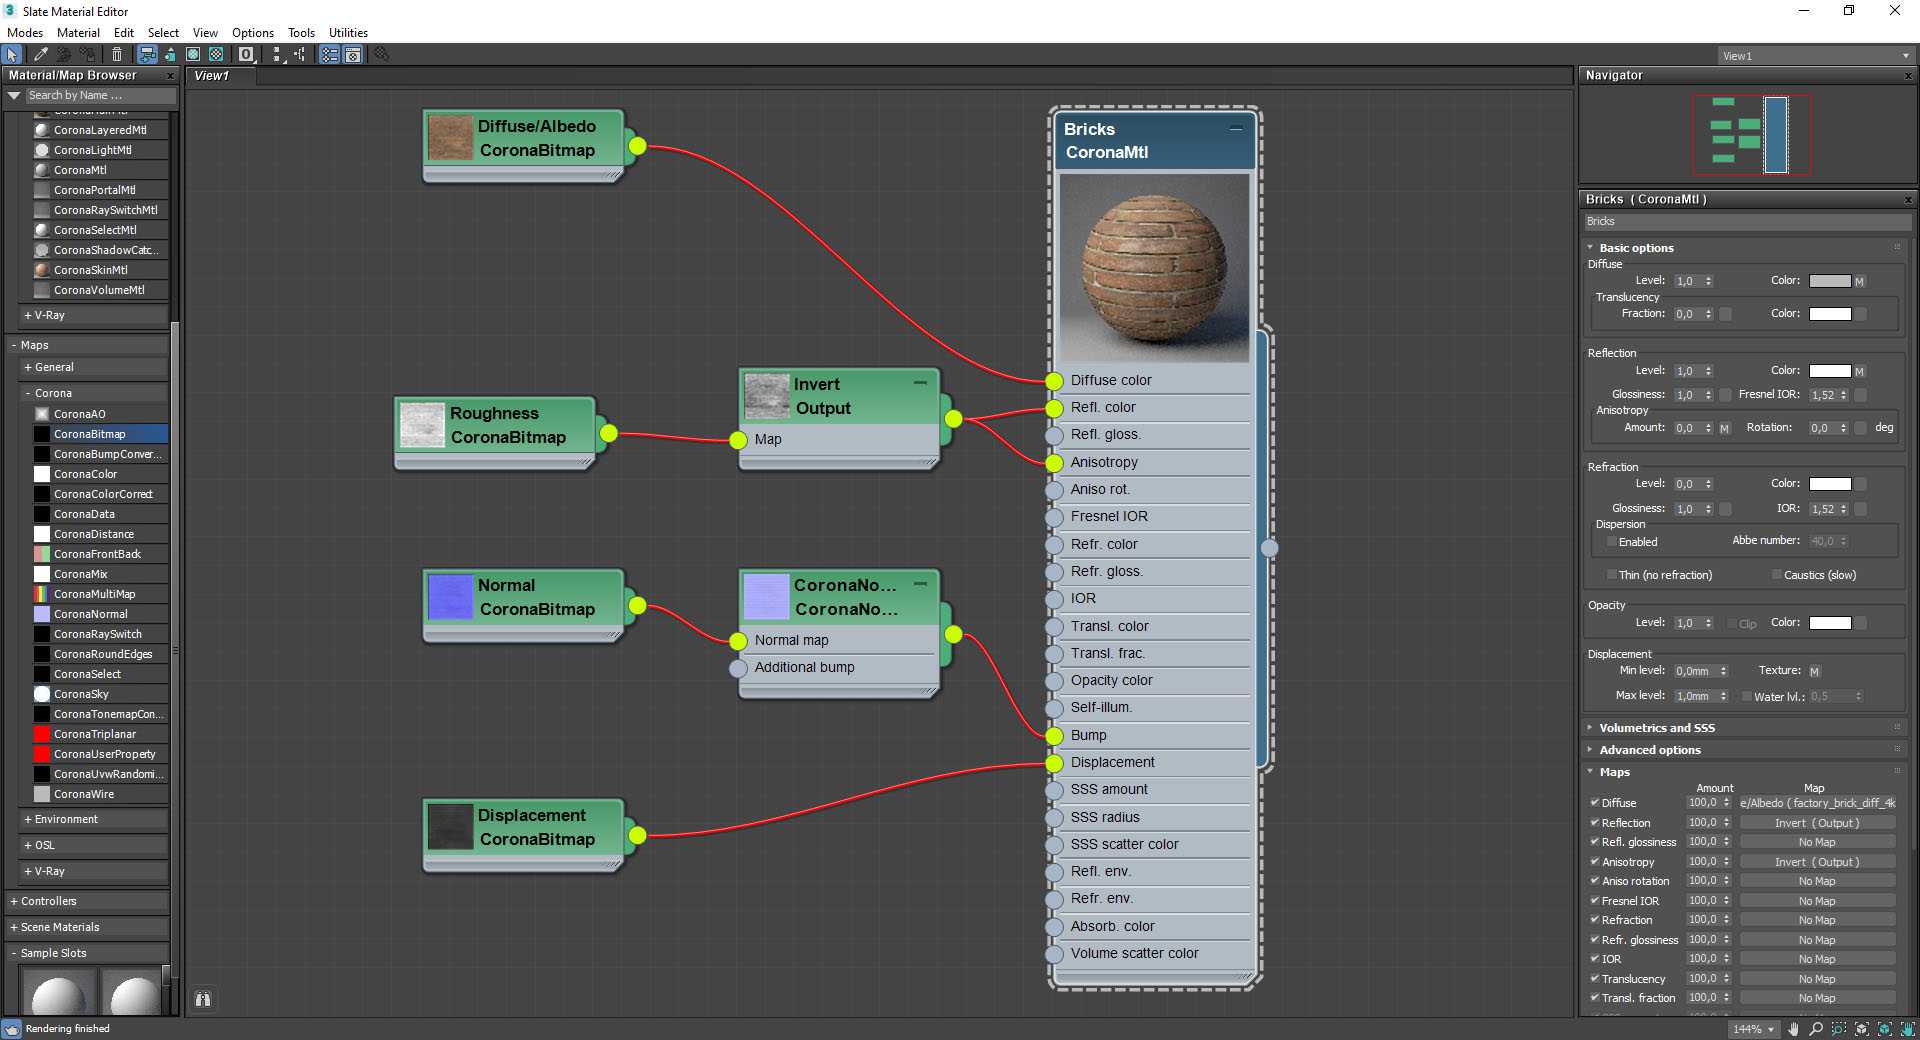Activate the Select Tool arrow in toolbar

12,55
